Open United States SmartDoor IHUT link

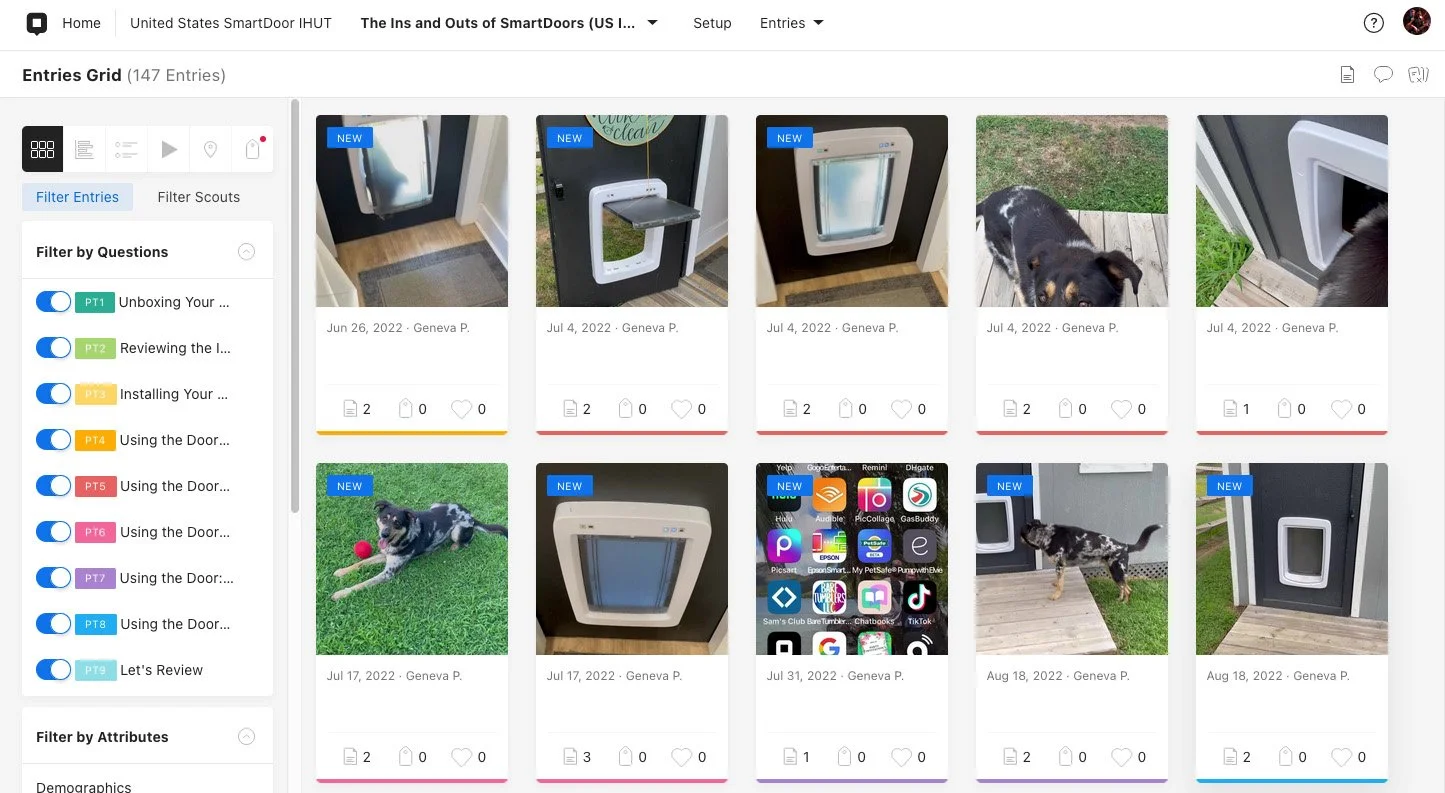pyautogui.click(x=231, y=23)
